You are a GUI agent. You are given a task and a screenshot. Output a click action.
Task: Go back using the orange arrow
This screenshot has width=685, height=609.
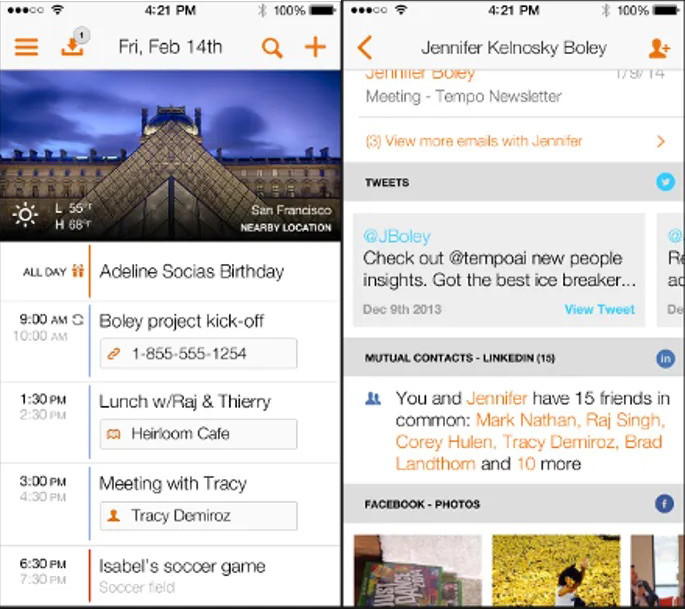coord(365,47)
